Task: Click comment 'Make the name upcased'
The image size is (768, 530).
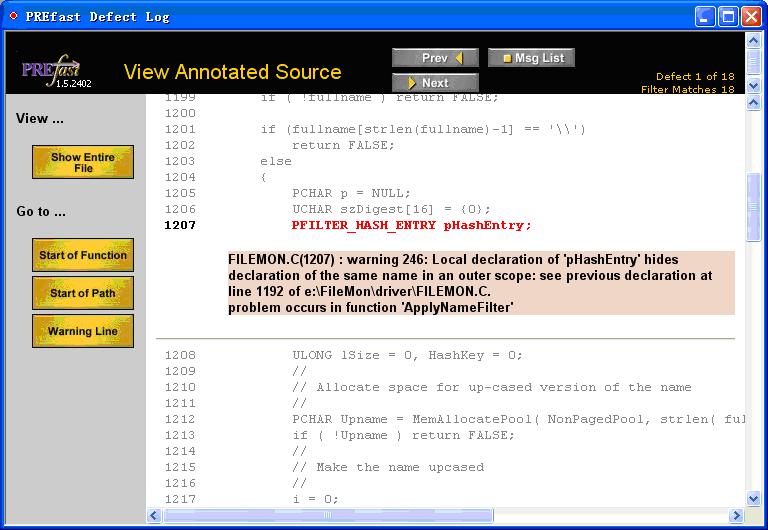Action: (x=388, y=467)
